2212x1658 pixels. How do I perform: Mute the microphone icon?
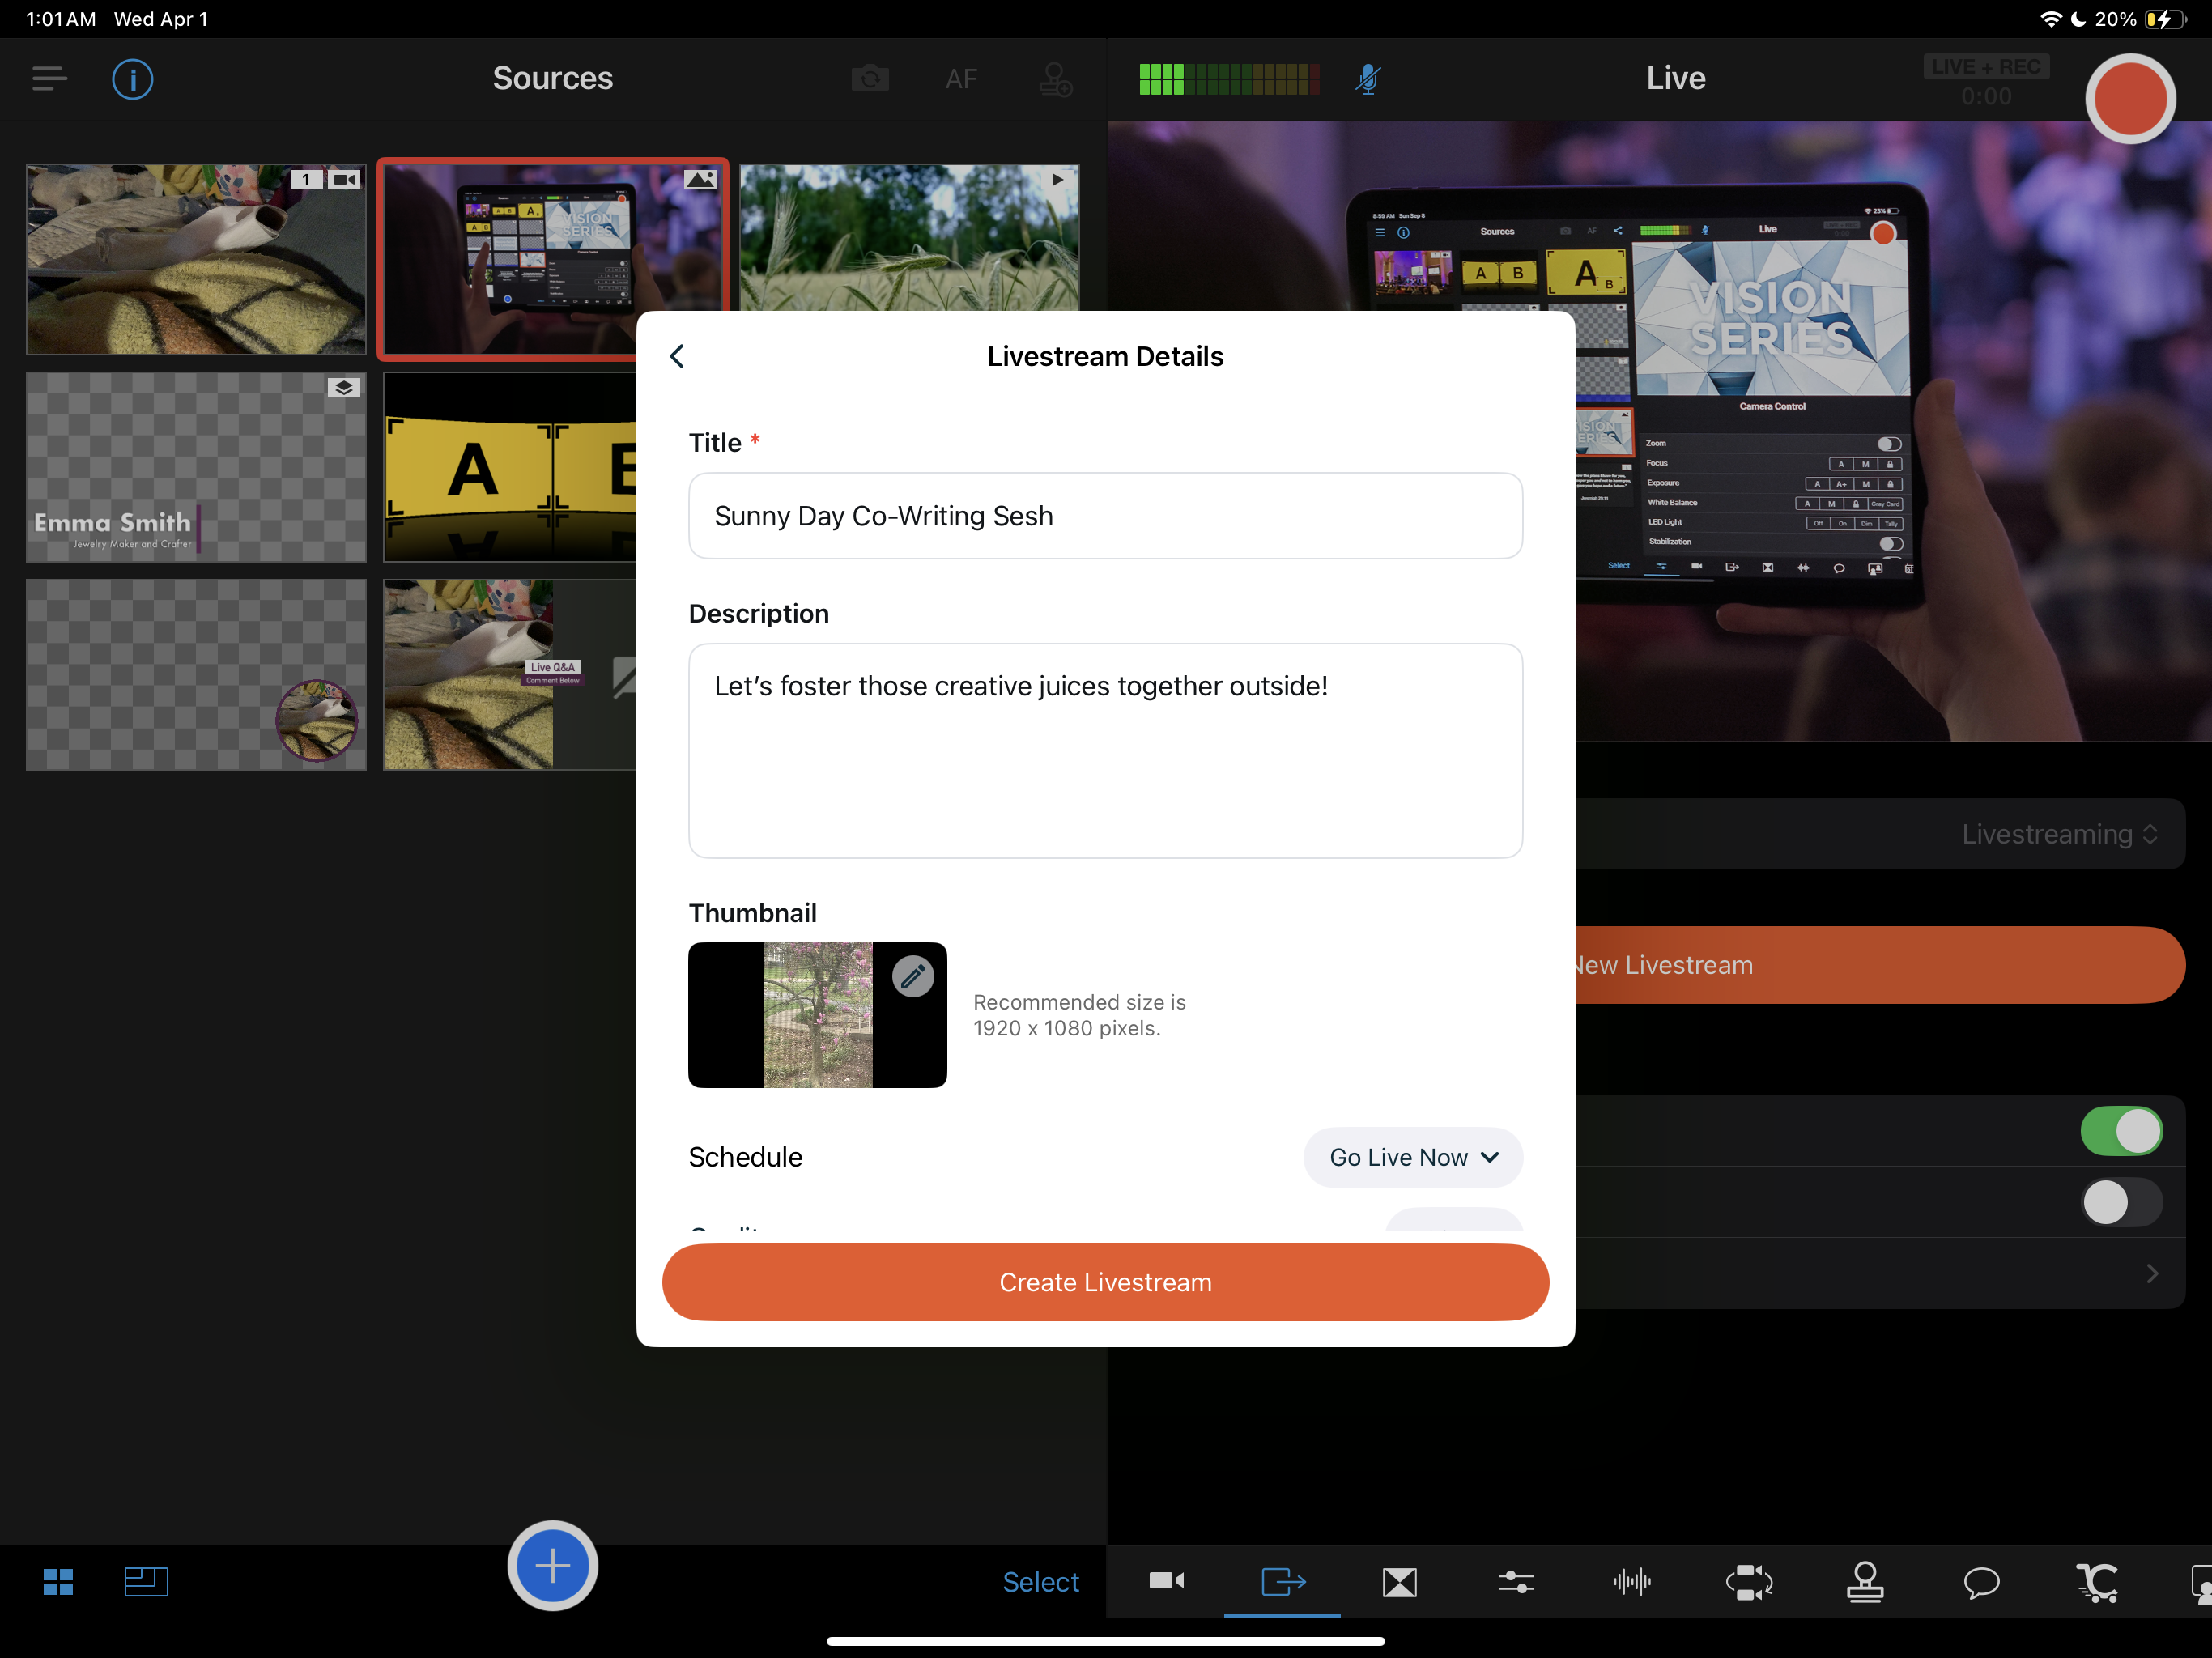(1367, 79)
